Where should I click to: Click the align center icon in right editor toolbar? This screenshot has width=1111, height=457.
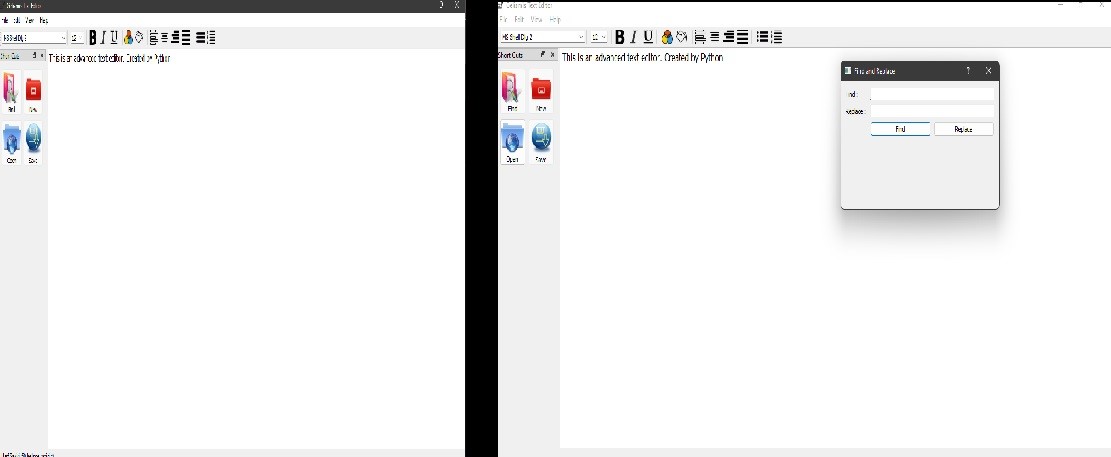[x=714, y=37]
